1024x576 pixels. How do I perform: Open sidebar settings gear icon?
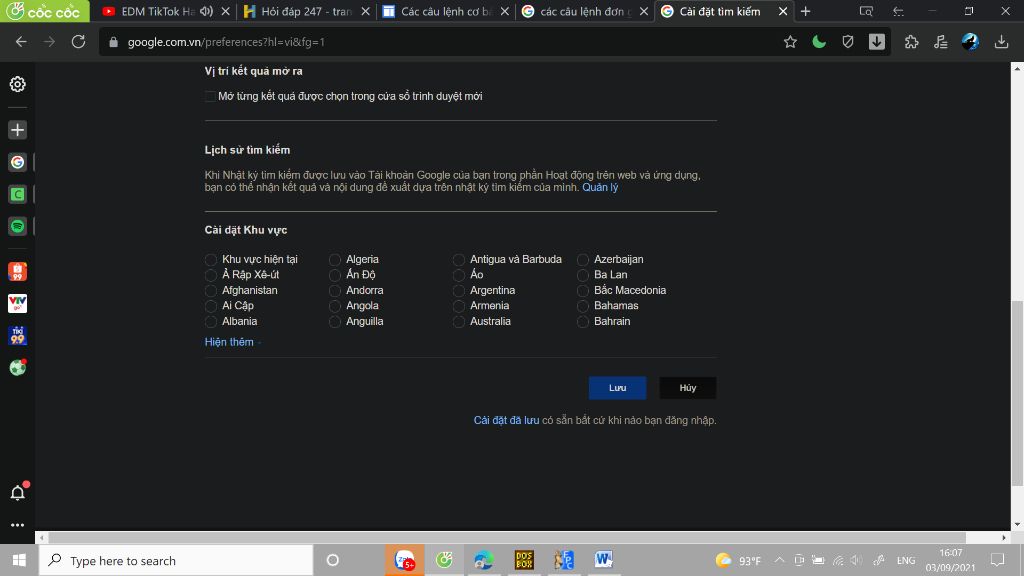point(18,84)
